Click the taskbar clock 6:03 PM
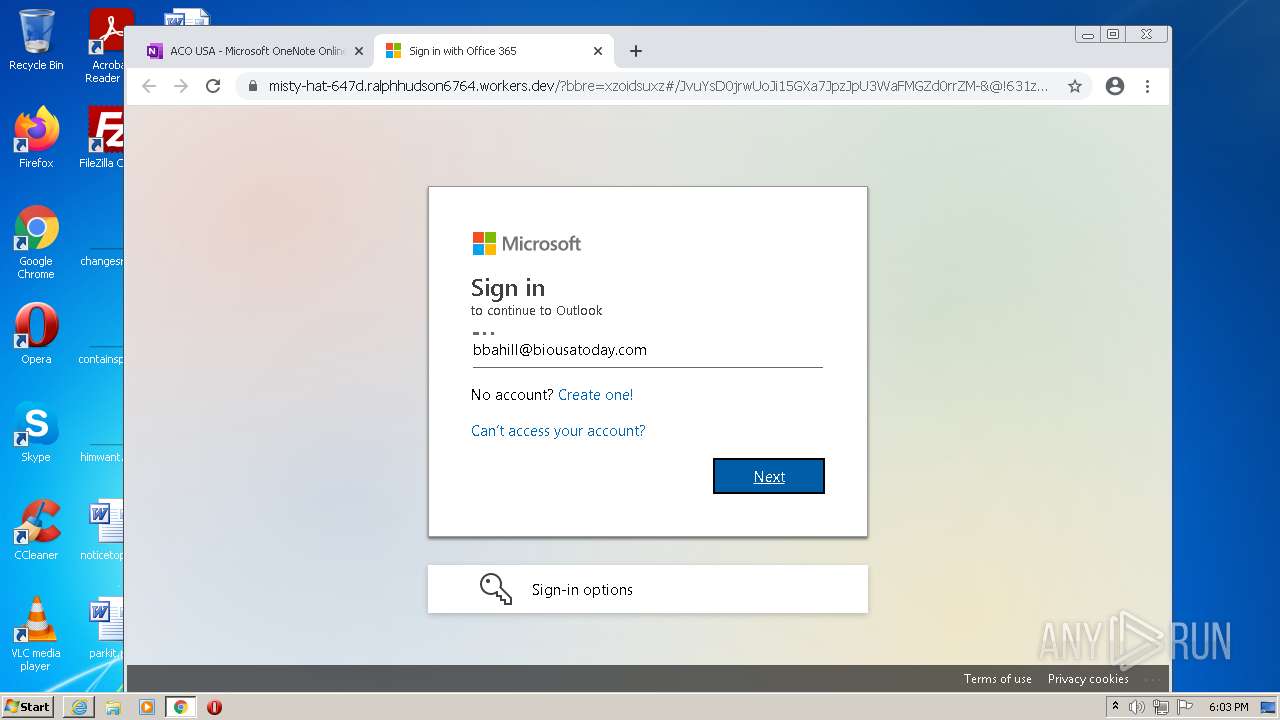 [1228, 707]
